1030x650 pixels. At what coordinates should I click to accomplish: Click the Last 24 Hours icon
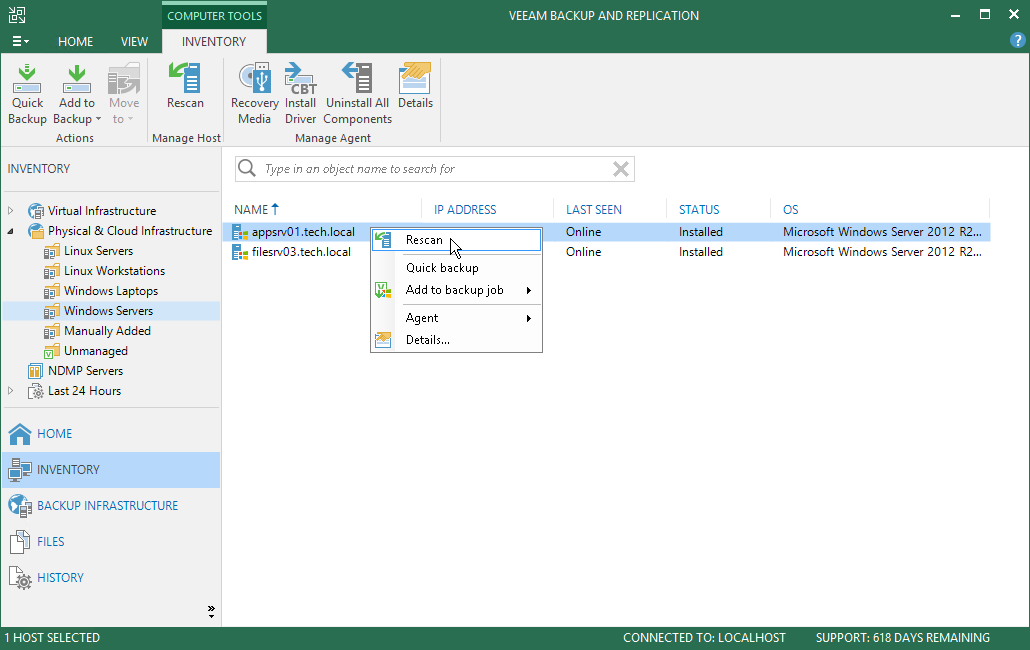pos(35,391)
